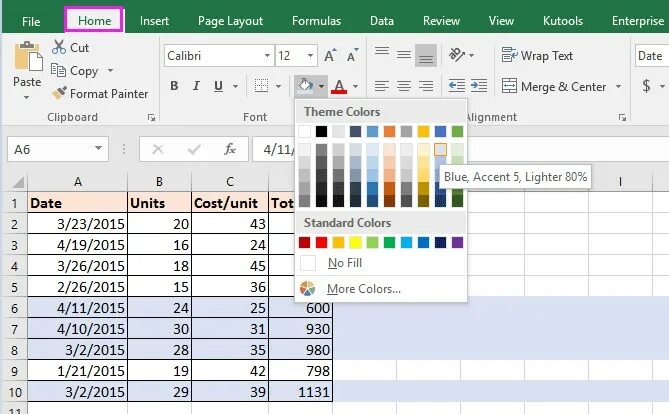The image size is (669, 414).
Task: Click Decrease Indent icon
Action: [457, 86]
